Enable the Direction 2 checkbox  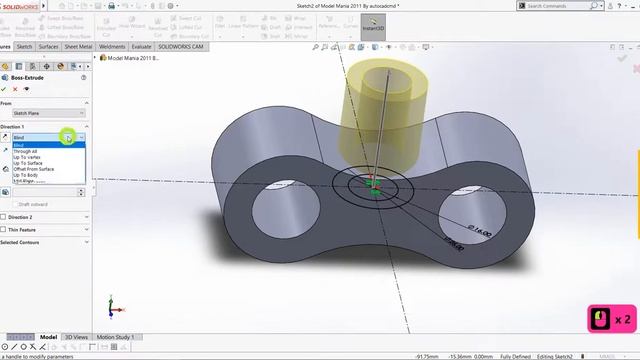[x=3, y=217]
